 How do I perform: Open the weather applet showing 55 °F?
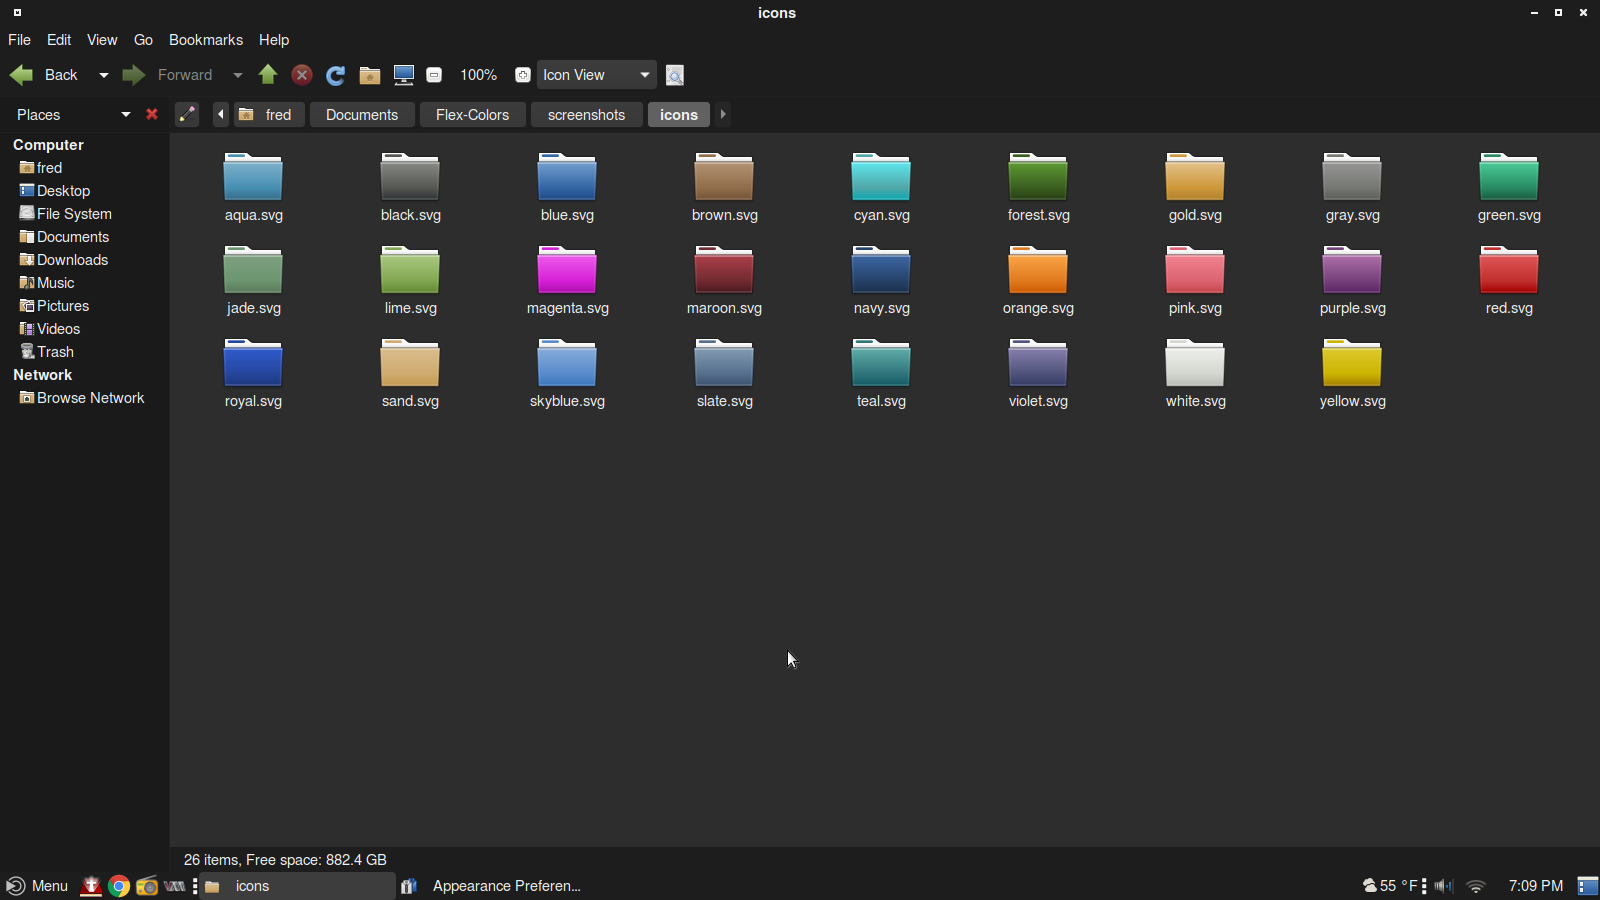(x=1391, y=886)
